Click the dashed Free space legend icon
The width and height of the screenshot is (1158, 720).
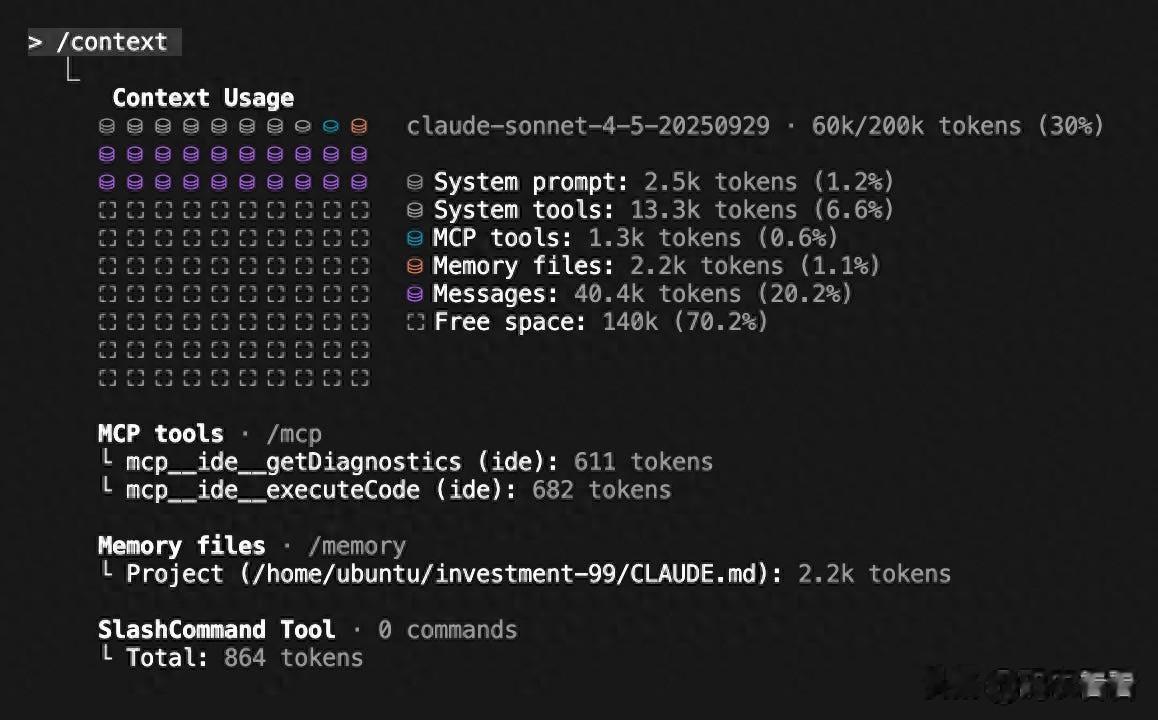click(415, 323)
